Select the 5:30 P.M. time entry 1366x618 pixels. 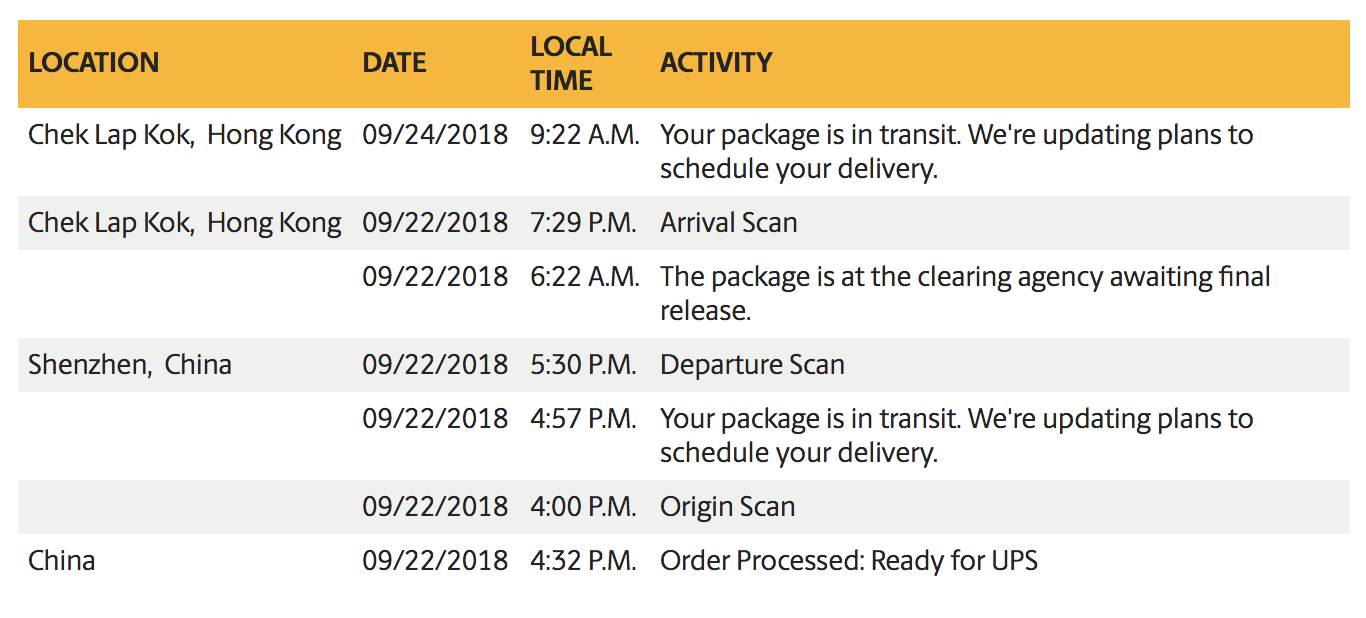583,364
